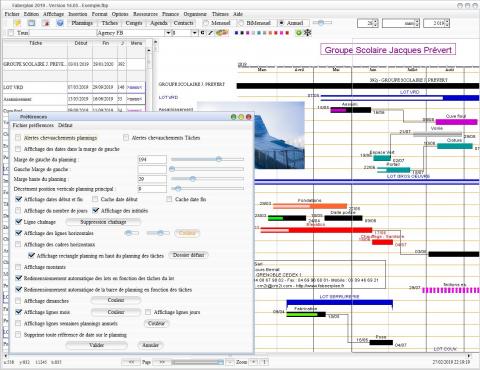The width and height of the screenshot is (480, 370).
Task: Open the color palette icon
Action: point(222,33)
